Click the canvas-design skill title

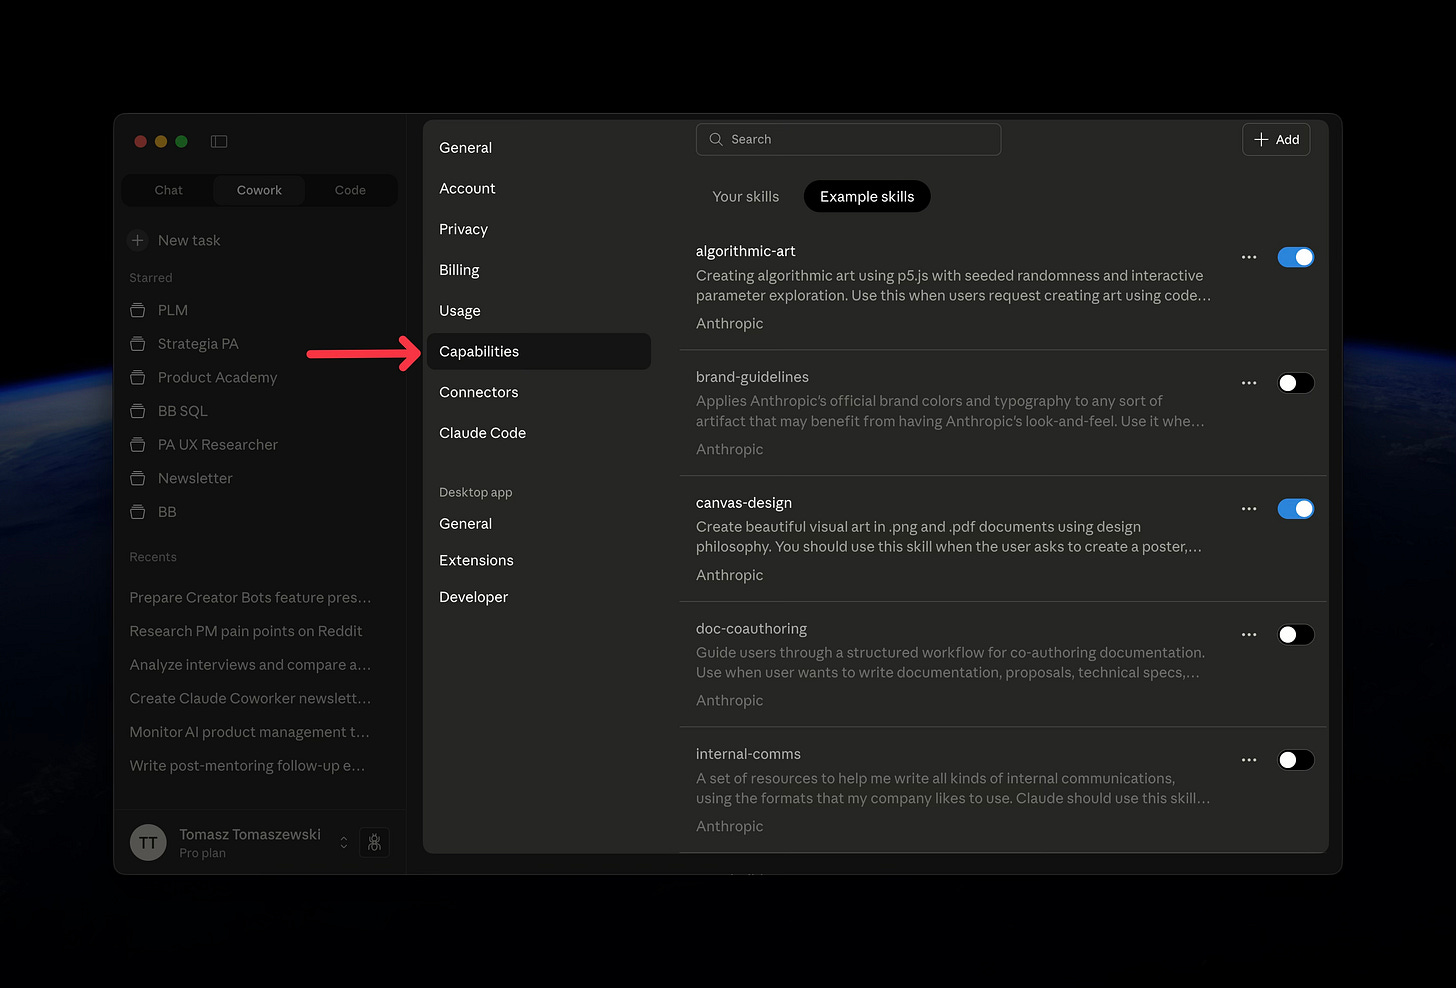744,503
